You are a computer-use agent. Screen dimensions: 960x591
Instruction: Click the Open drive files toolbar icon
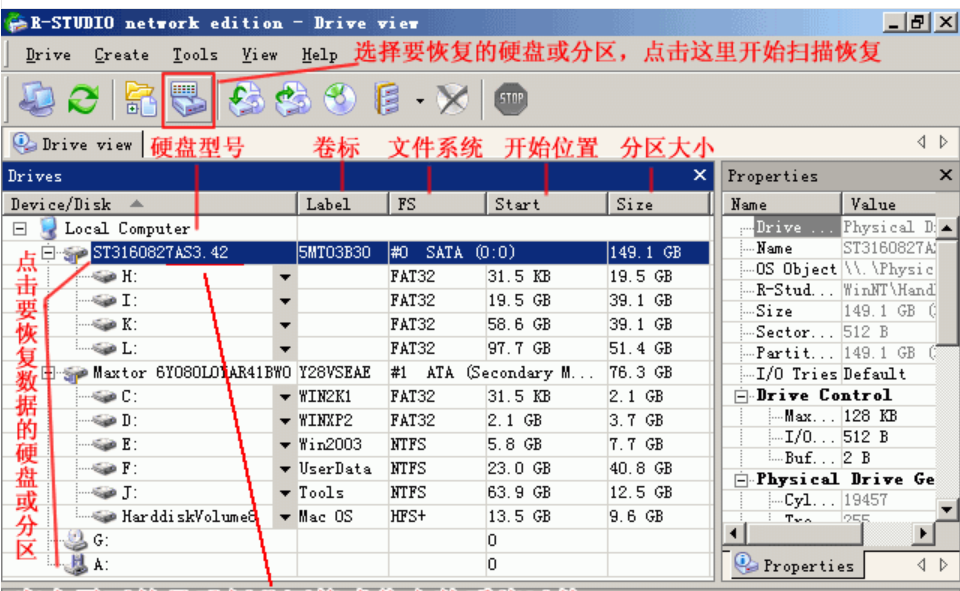(141, 99)
